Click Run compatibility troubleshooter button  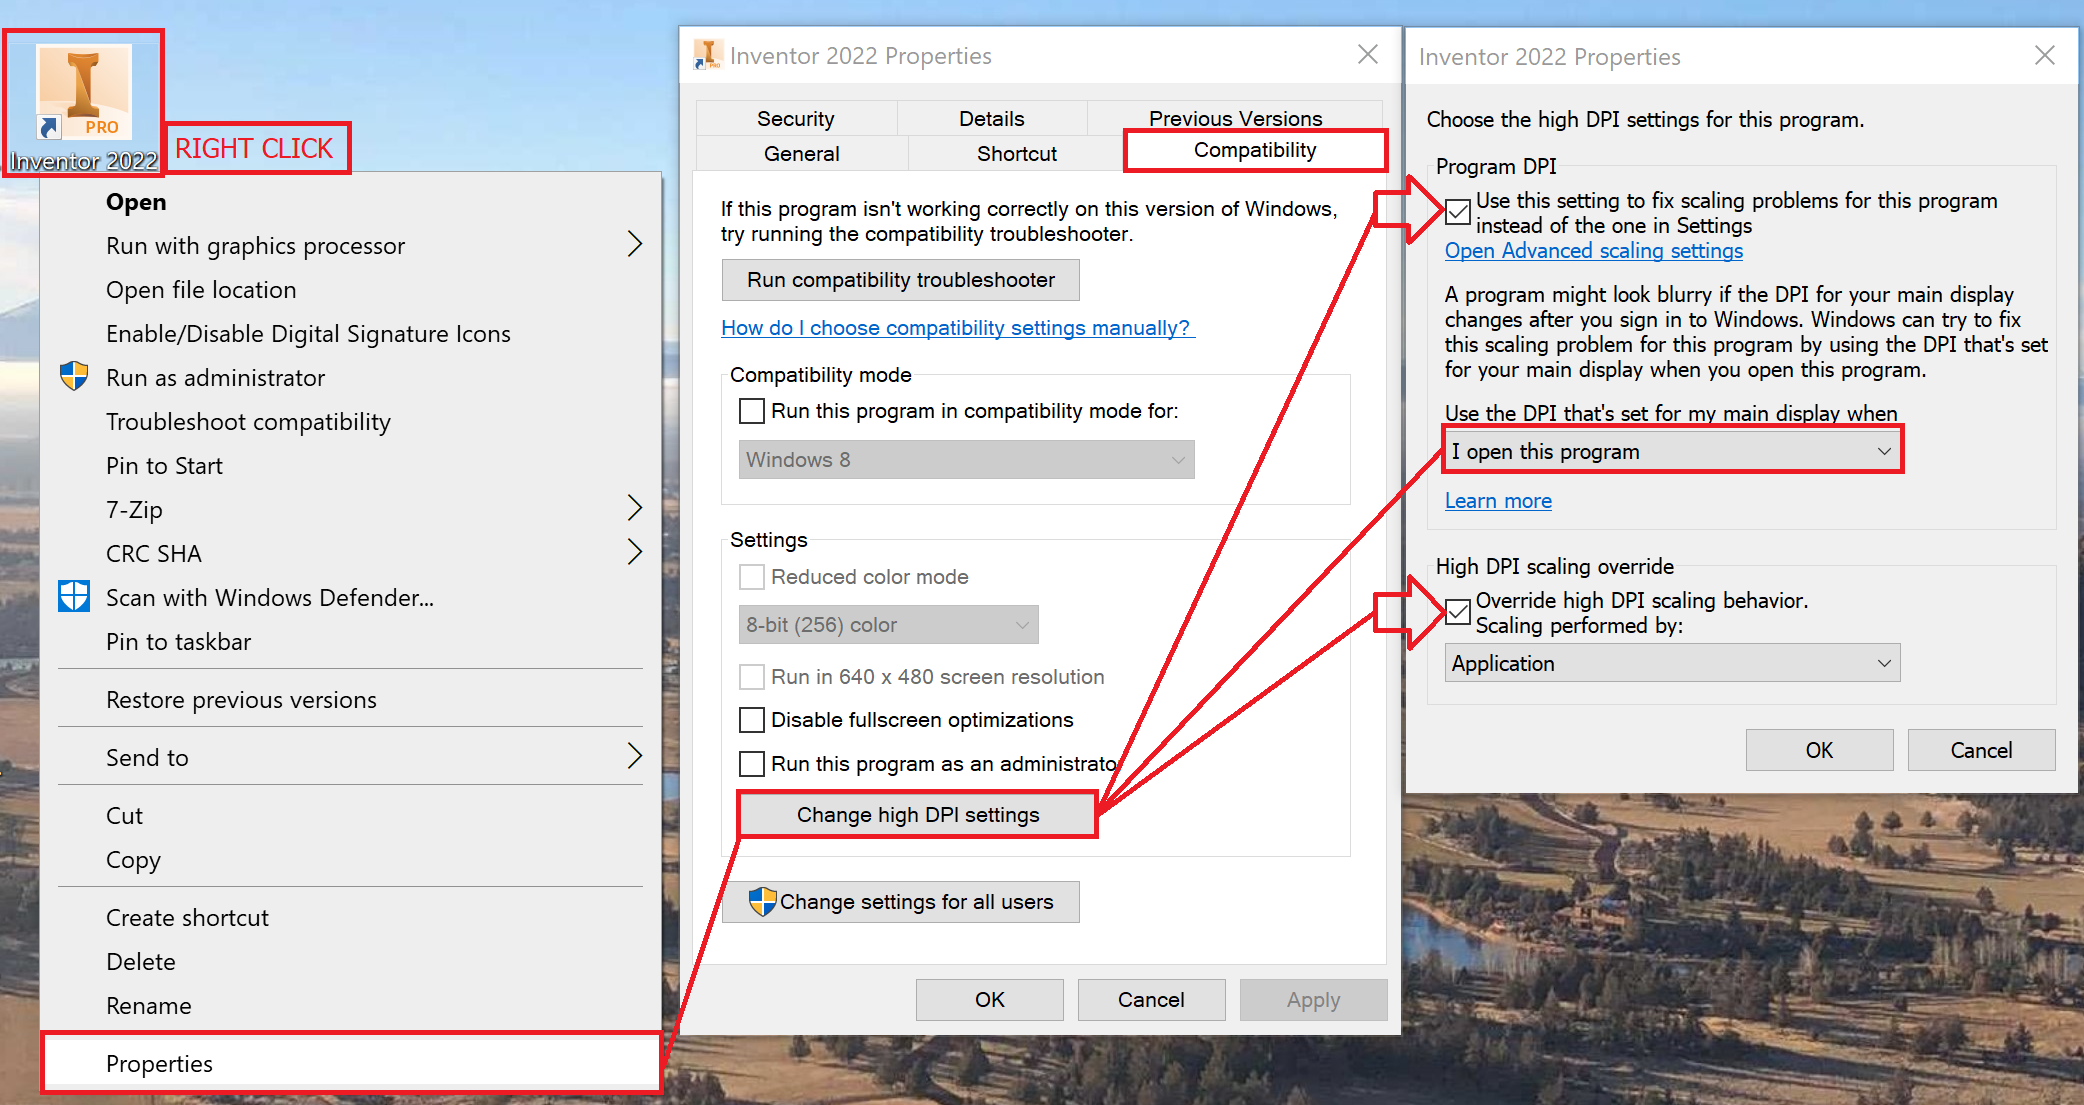coord(900,280)
